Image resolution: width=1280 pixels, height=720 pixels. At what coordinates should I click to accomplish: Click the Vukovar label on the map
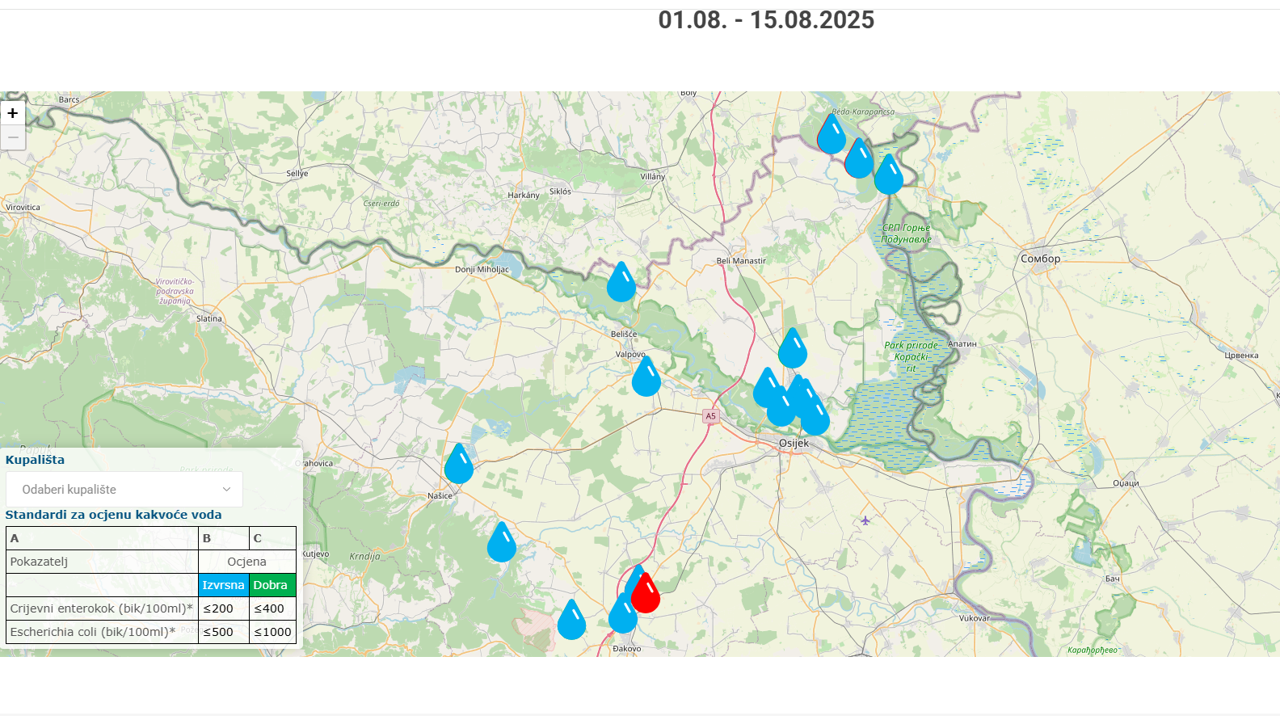click(x=974, y=618)
